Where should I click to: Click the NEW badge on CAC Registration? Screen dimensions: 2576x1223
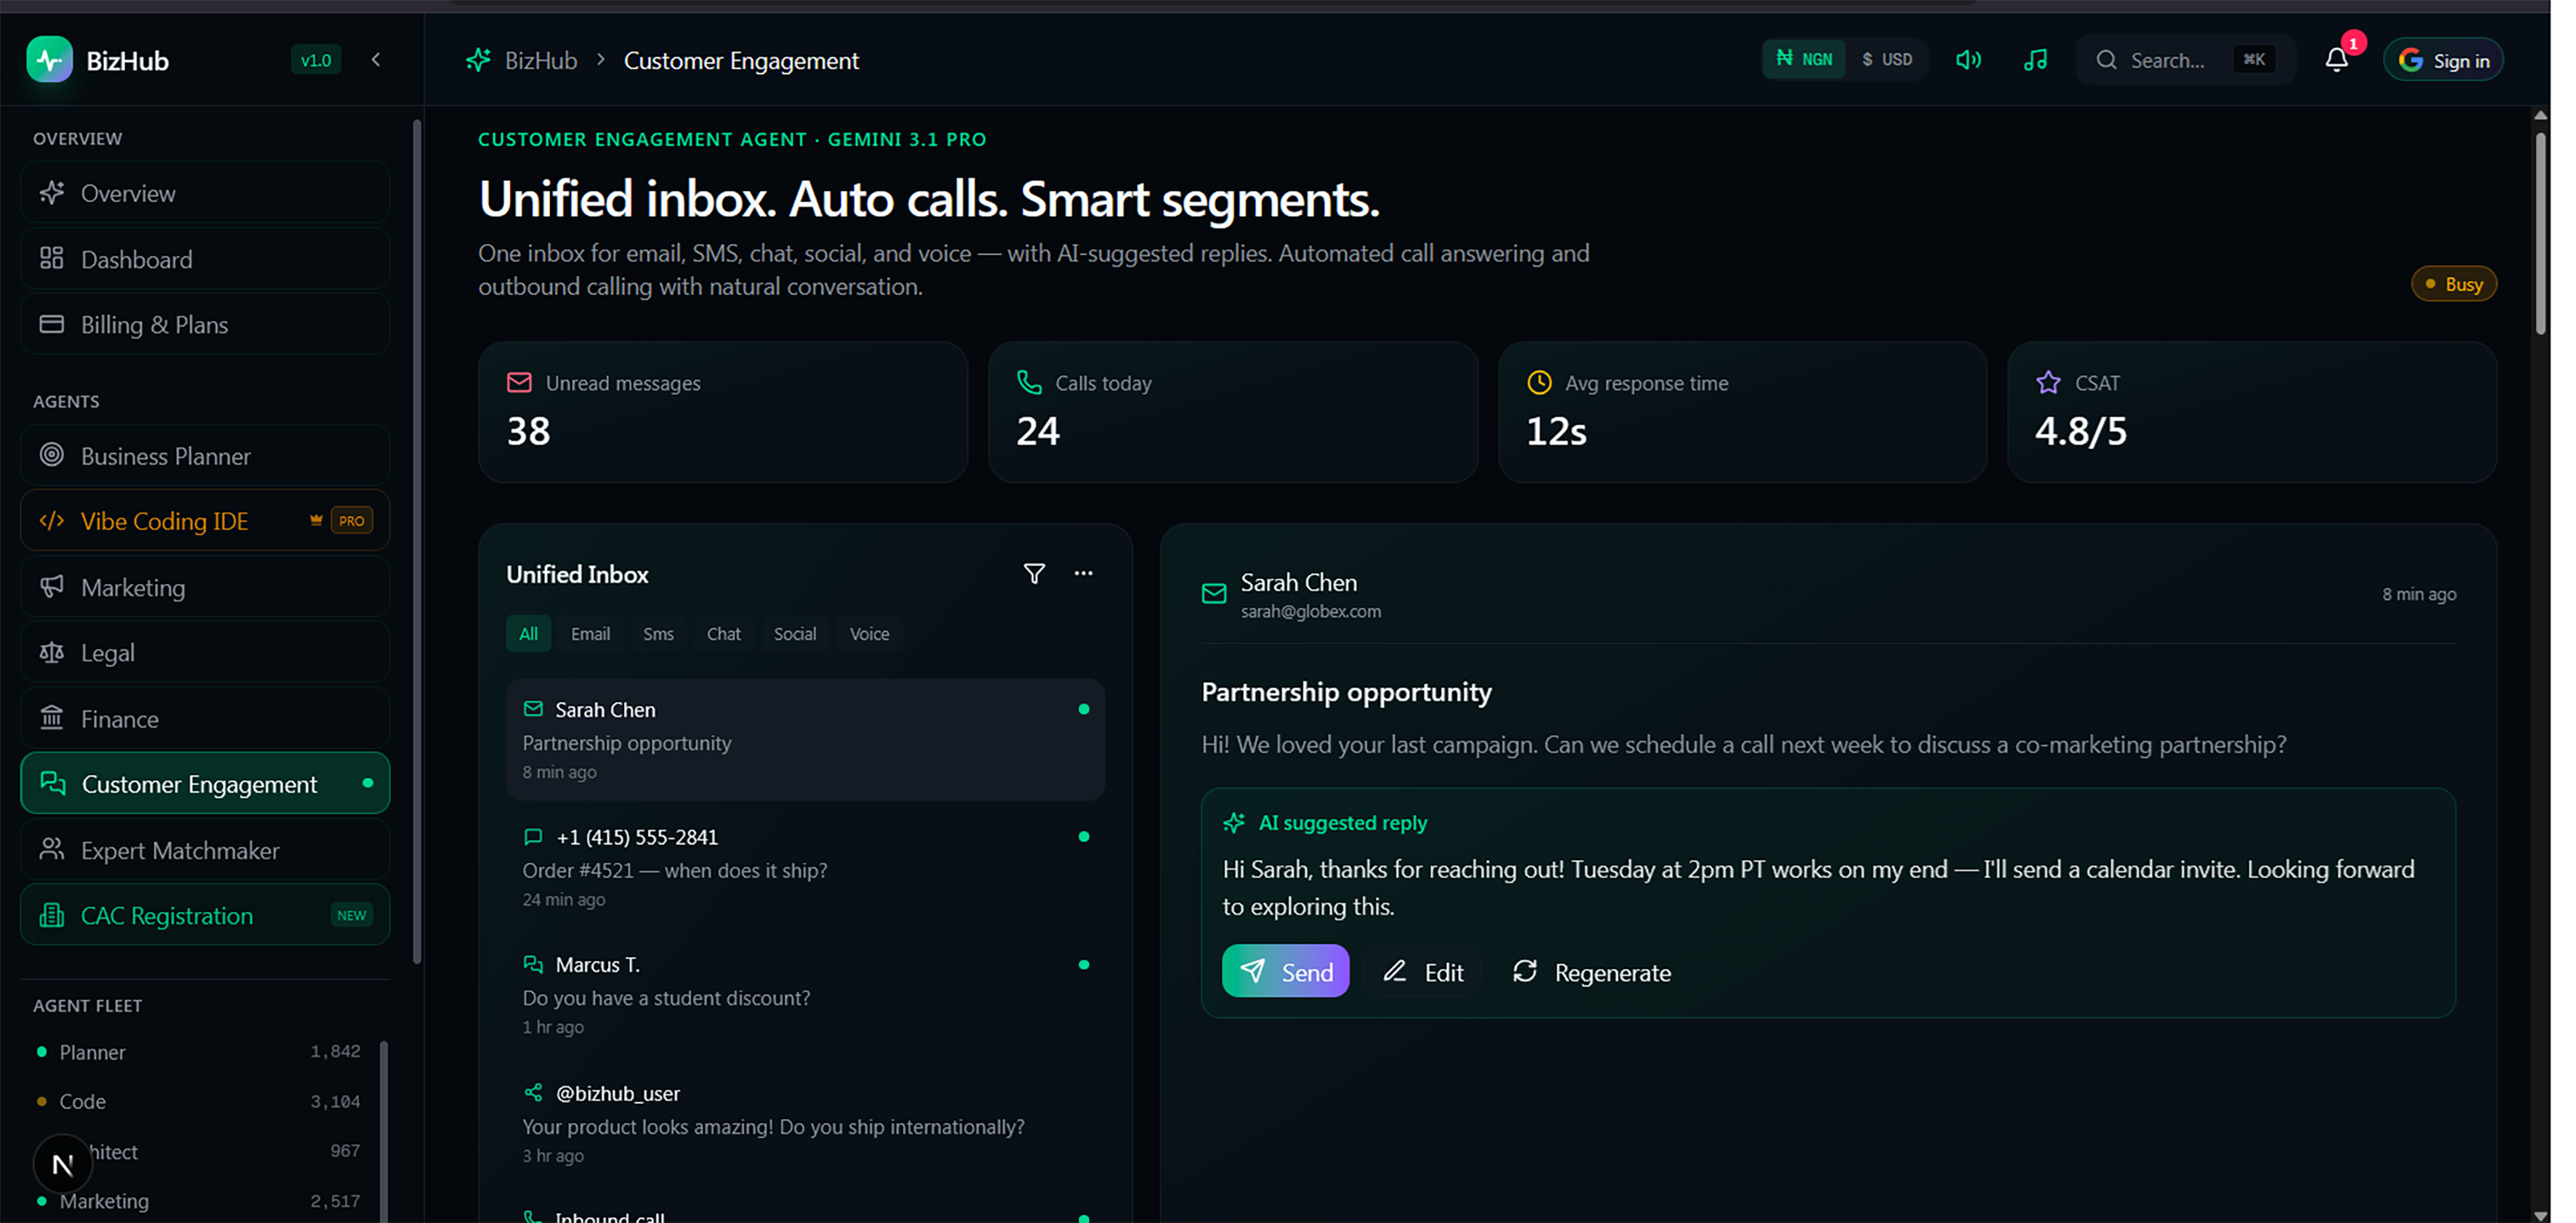pyautogui.click(x=351, y=915)
